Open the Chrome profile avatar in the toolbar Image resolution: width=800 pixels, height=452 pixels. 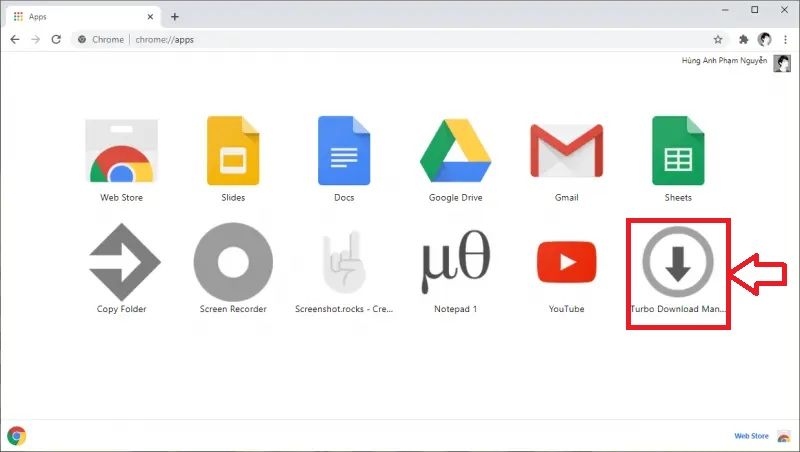pyautogui.click(x=764, y=39)
